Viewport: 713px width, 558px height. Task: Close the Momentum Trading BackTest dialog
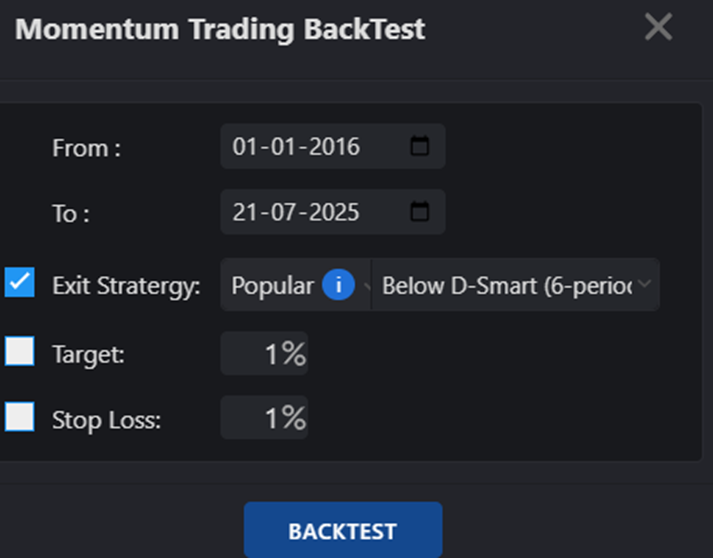(658, 27)
